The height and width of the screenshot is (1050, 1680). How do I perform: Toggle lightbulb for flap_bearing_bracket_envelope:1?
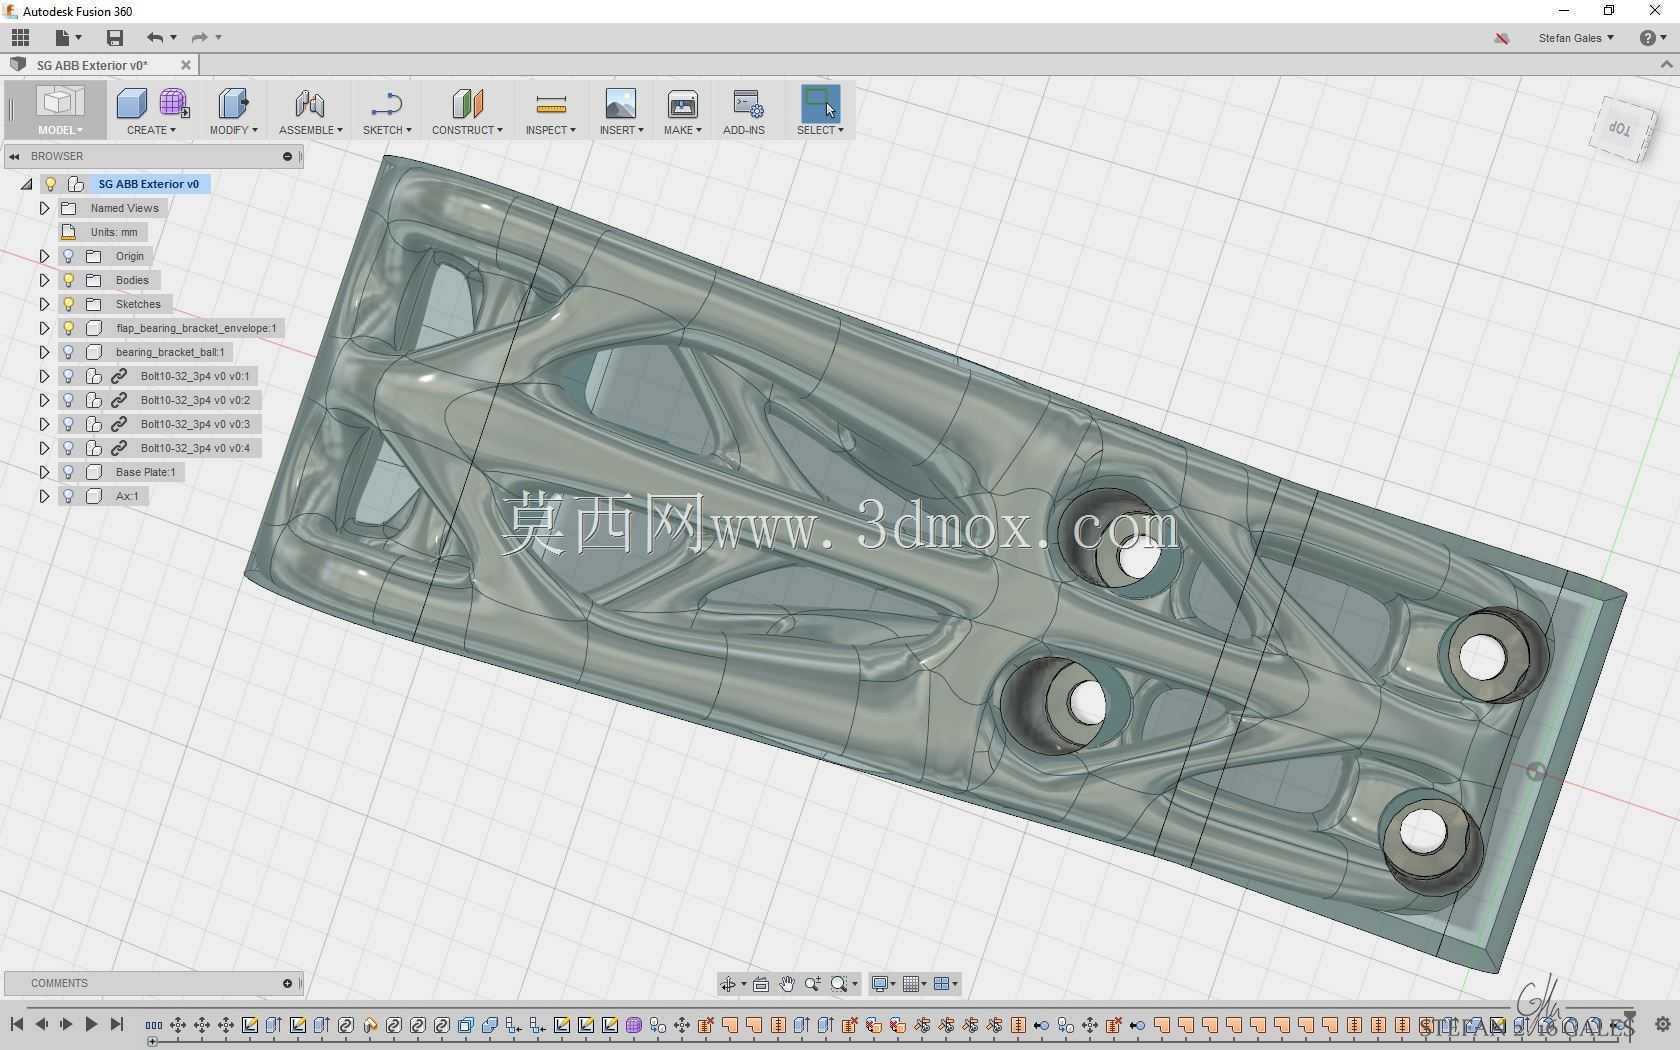(68, 328)
